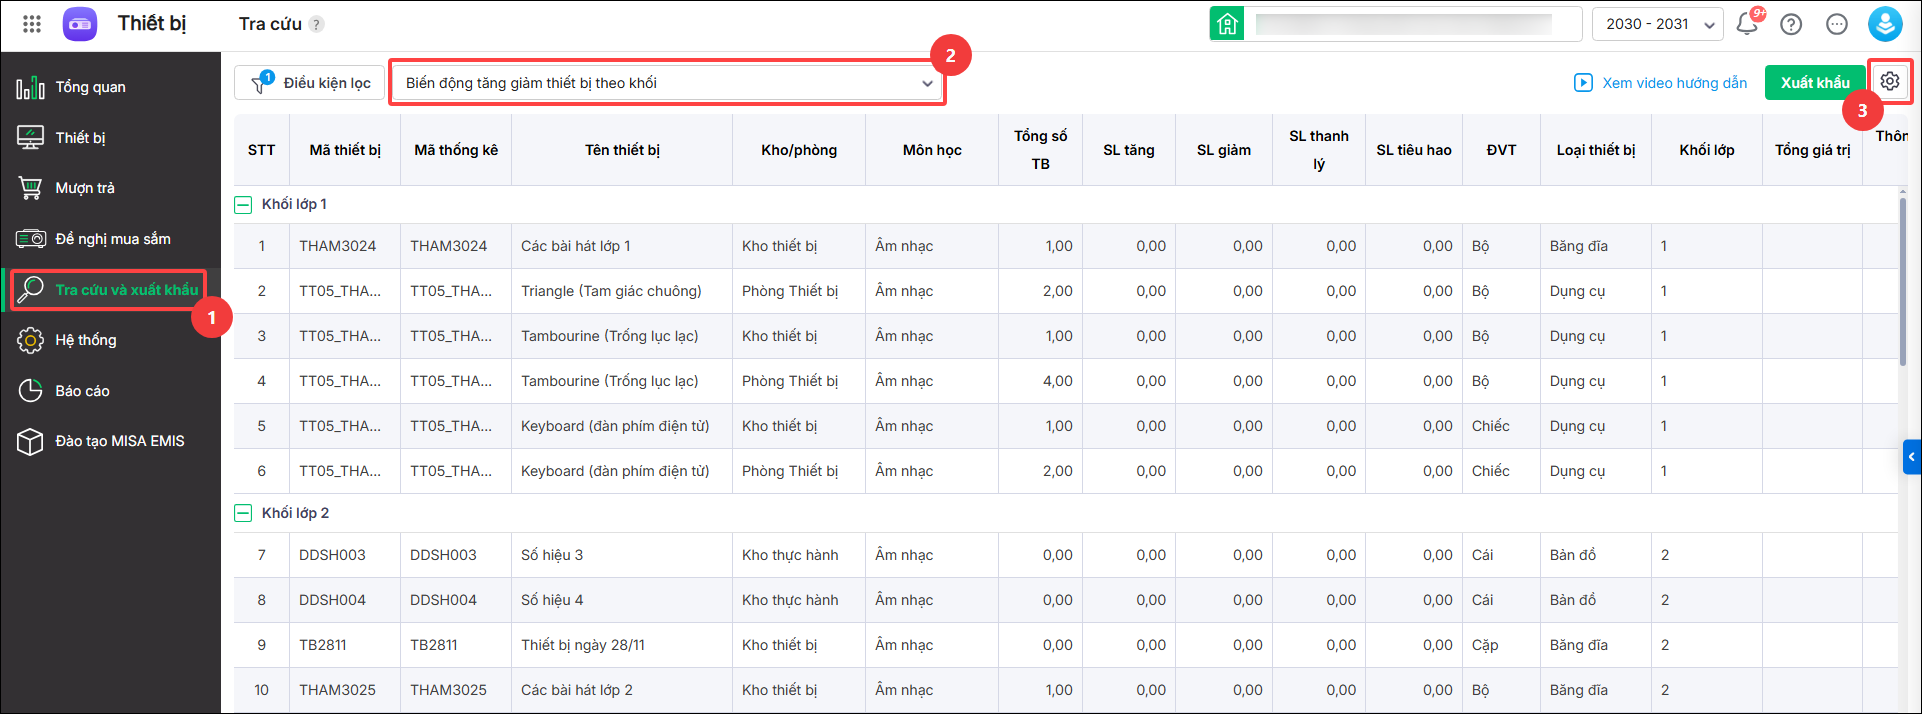Viewport: 1922px width, 714px height.
Task: Open the Thiết bị monitor icon in sidebar
Action: click(30, 138)
